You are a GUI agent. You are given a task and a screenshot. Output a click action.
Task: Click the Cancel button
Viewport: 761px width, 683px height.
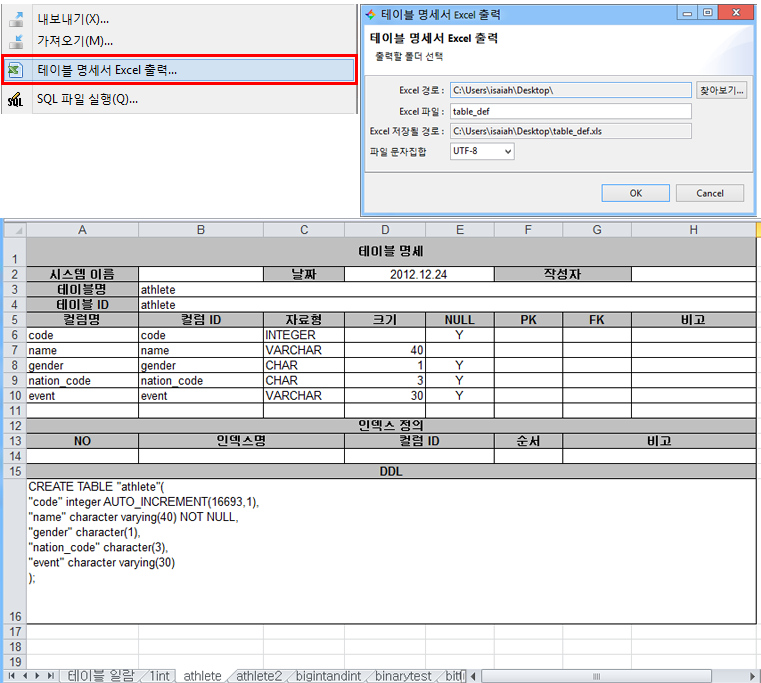coord(709,193)
